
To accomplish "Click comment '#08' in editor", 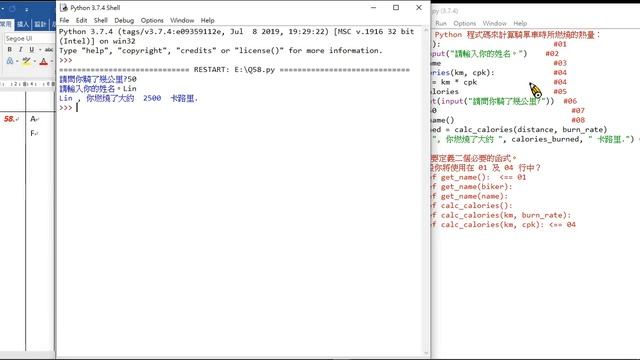I will coord(578,120).
